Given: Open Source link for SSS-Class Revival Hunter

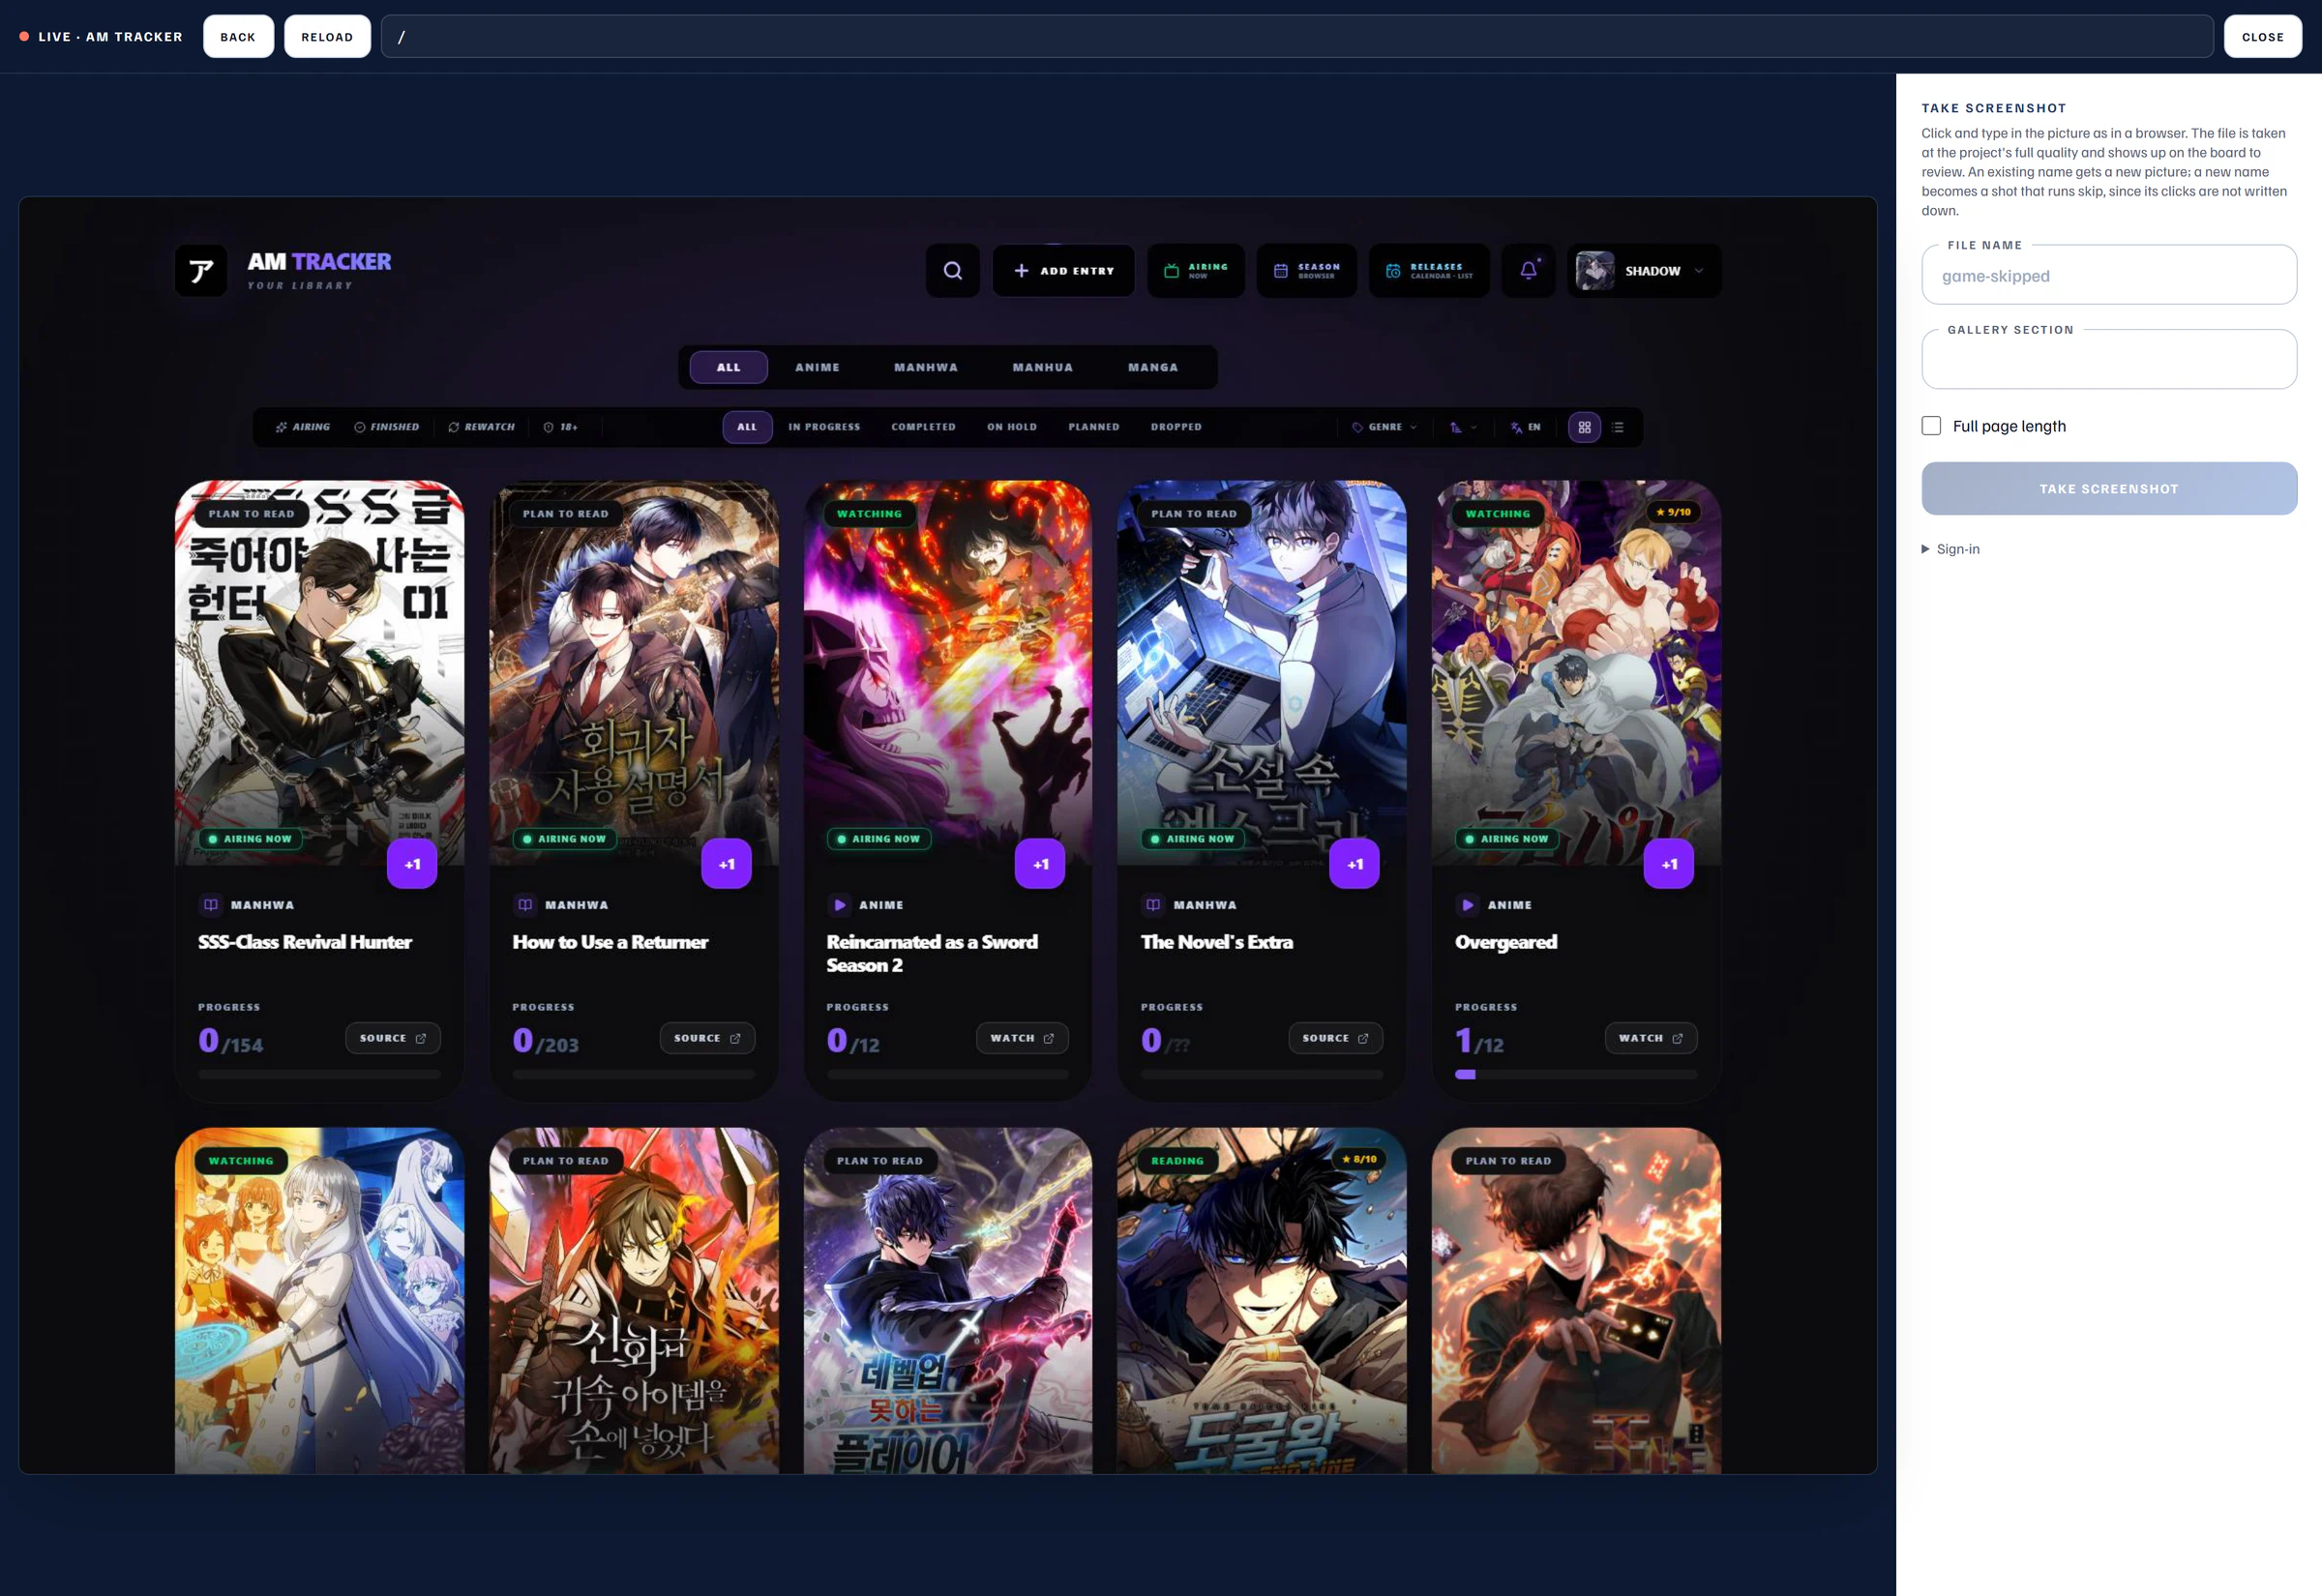Looking at the screenshot, I should 393,1038.
